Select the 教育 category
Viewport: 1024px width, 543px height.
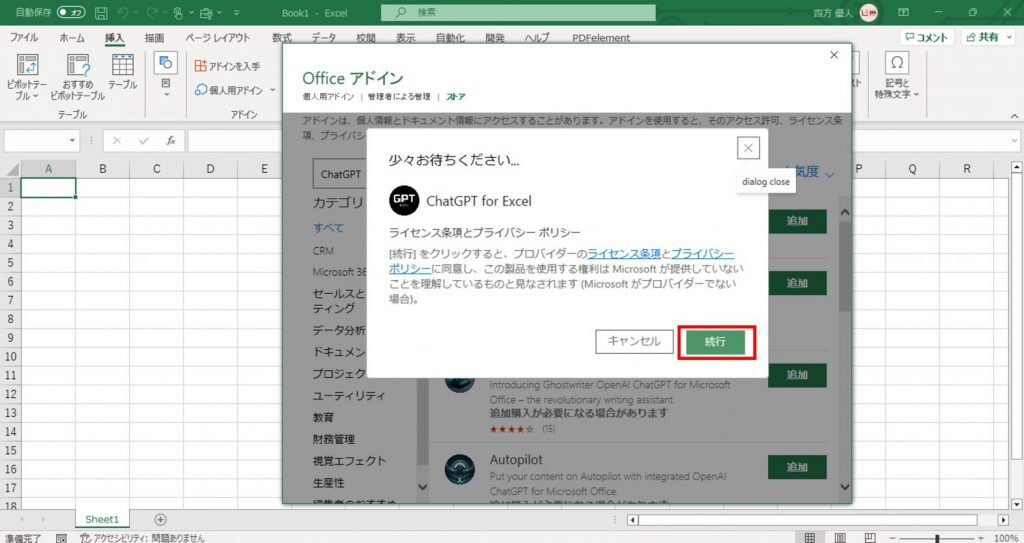pos(323,417)
